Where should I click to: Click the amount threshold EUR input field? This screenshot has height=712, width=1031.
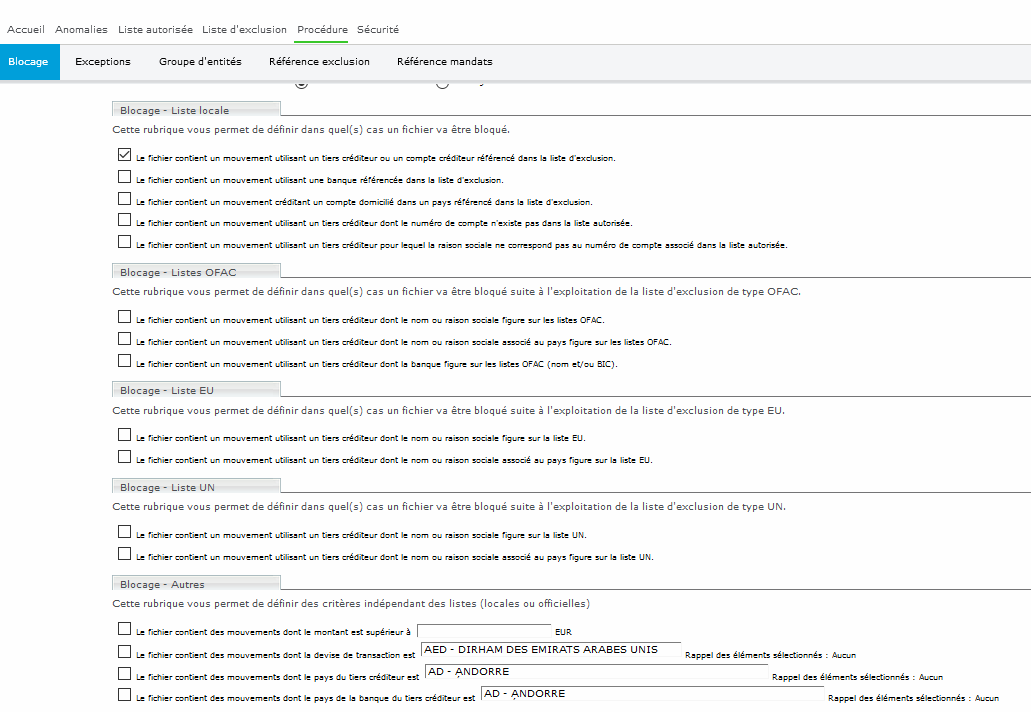484,631
